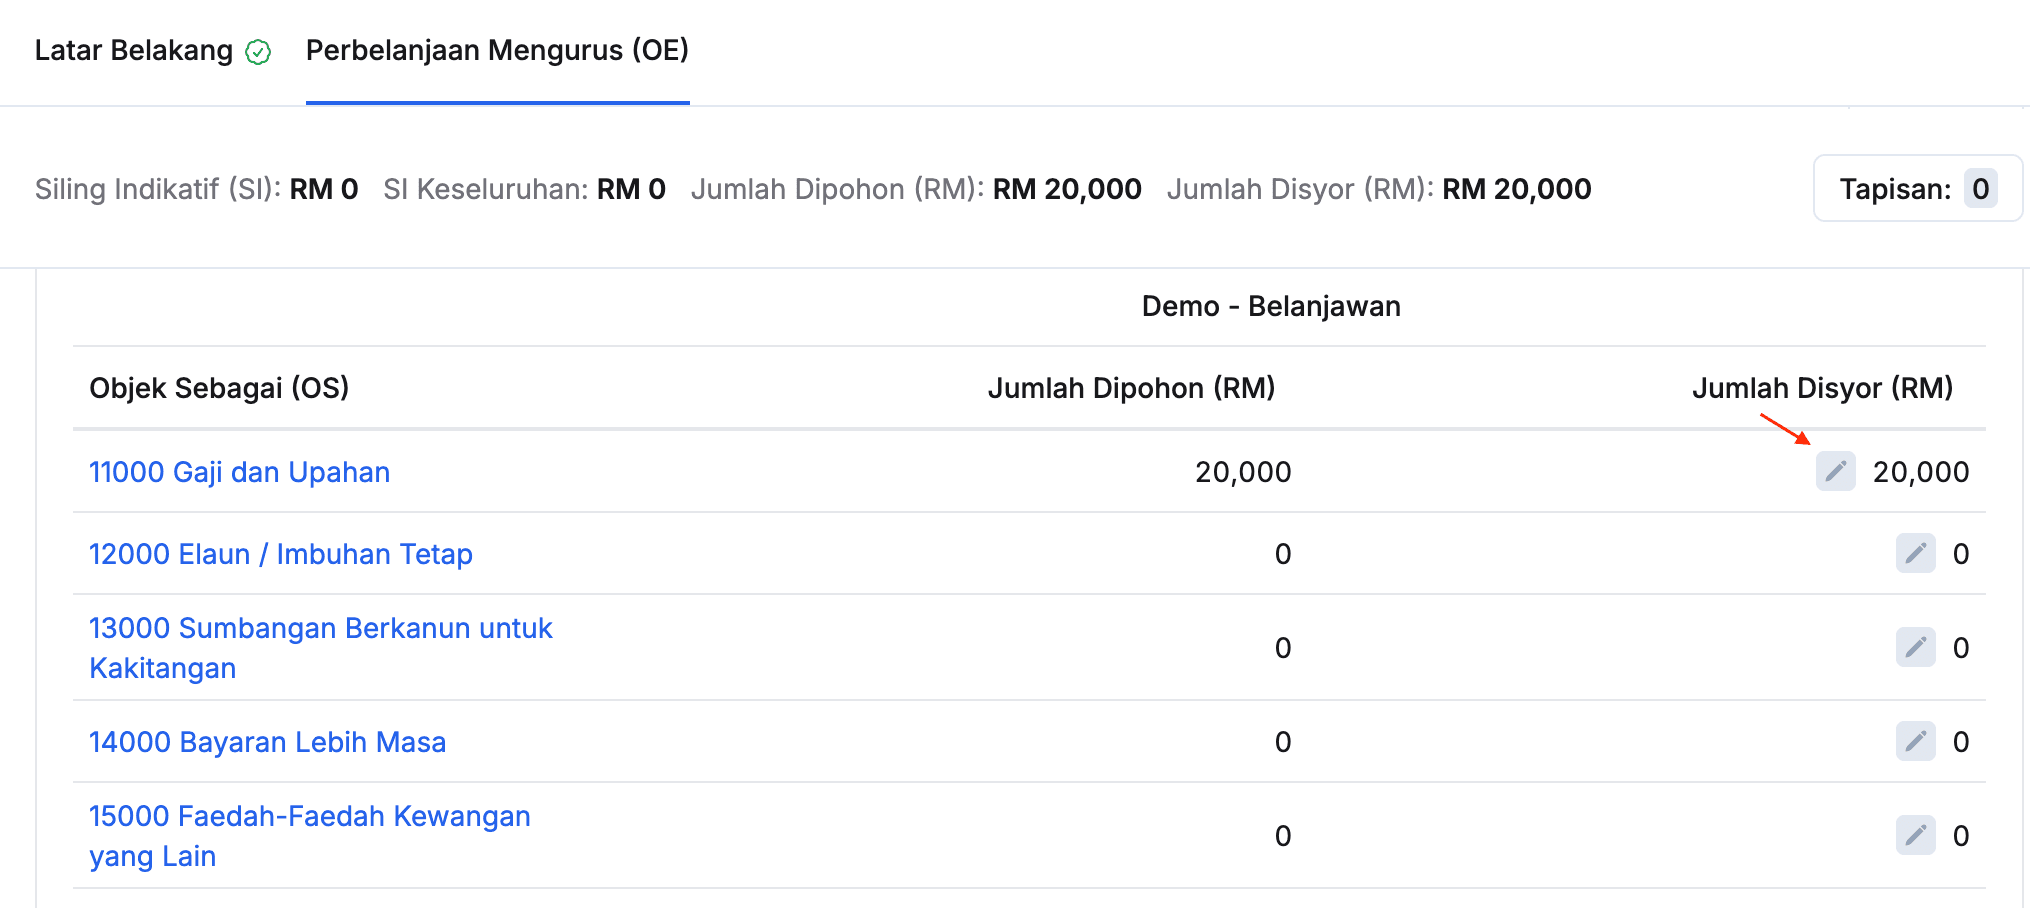Screen dimensions: 2030x908
Task: Click pencil icon for 12000 Elaun / Imbuhan Tetap
Action: point(1915,553)
